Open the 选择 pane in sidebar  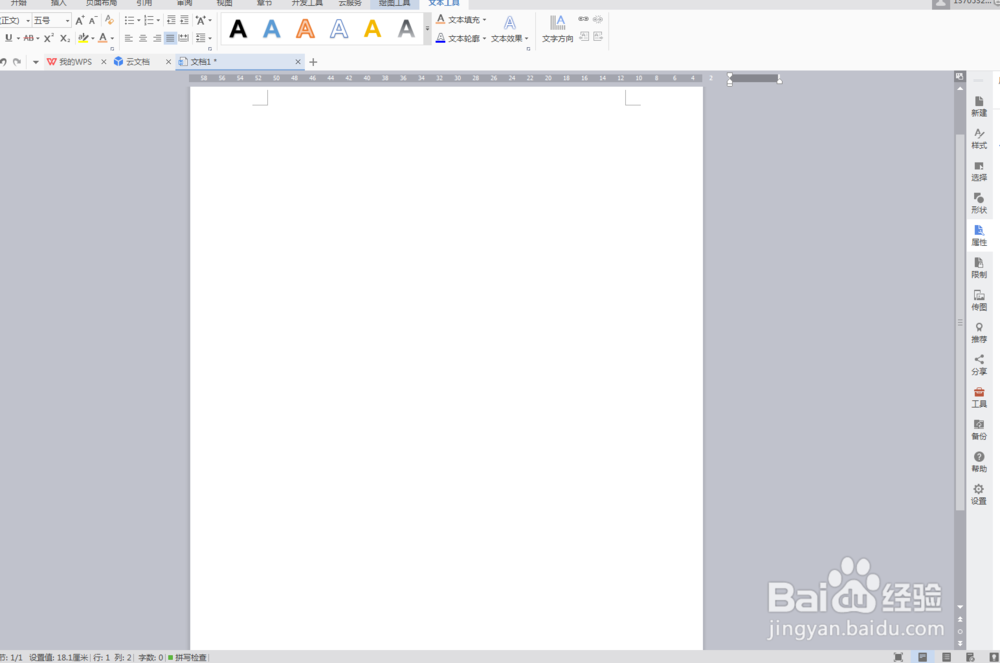tap(979, 171)
